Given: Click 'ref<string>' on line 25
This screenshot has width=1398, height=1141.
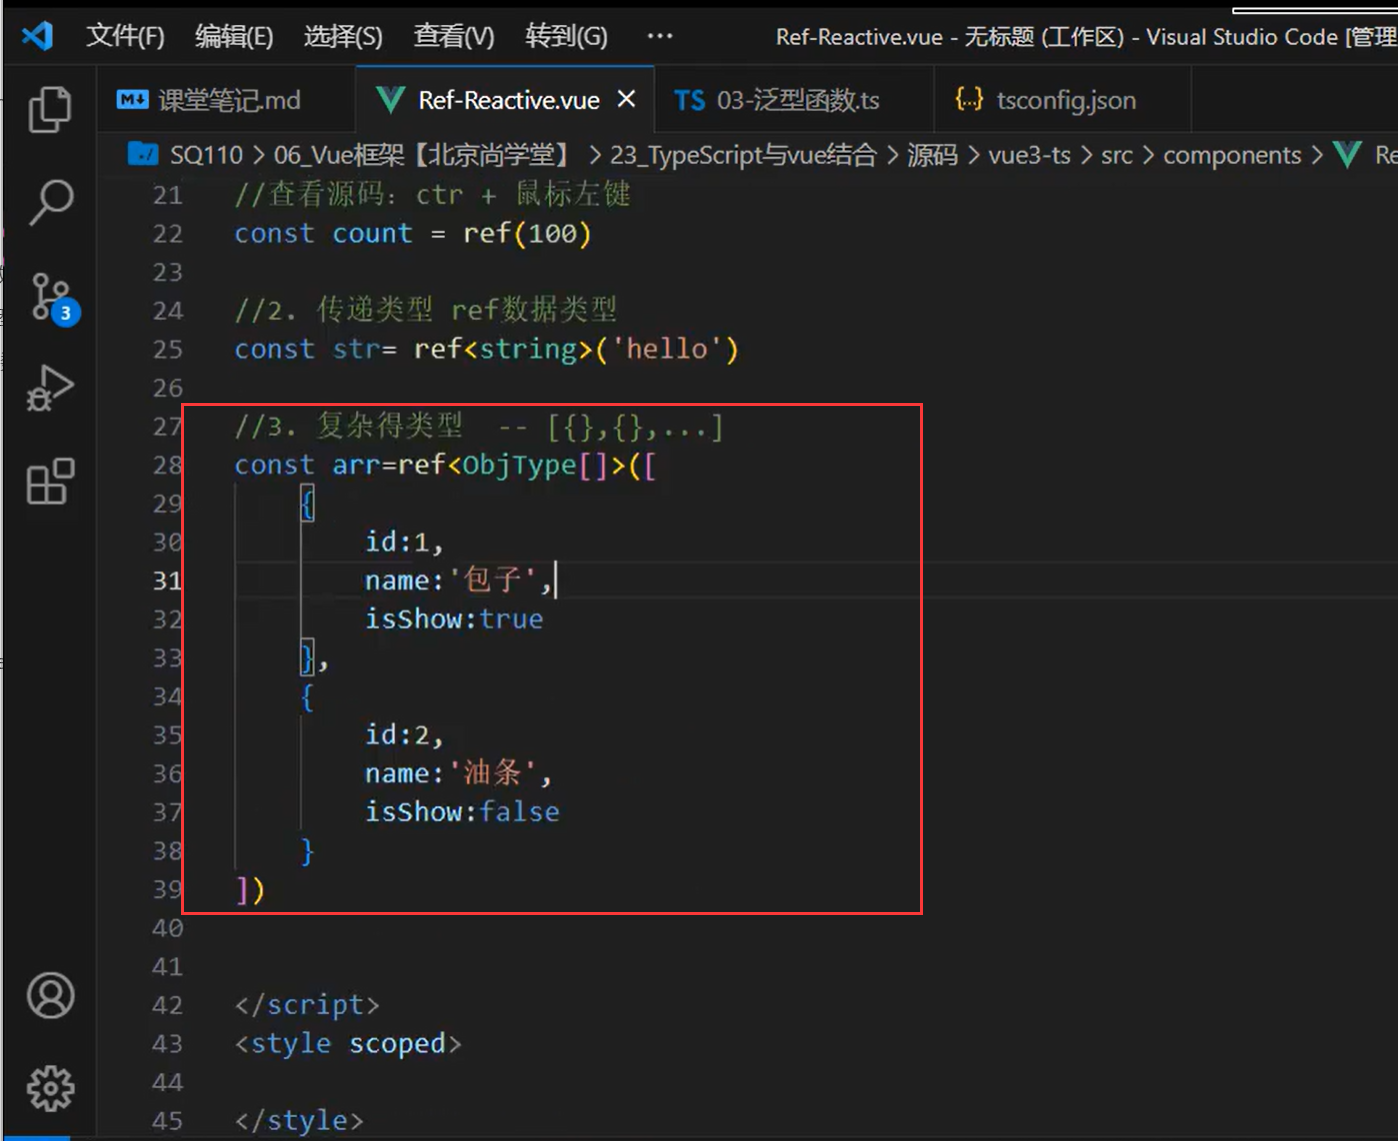Looking at the screenshot, I should click(503, 349).
